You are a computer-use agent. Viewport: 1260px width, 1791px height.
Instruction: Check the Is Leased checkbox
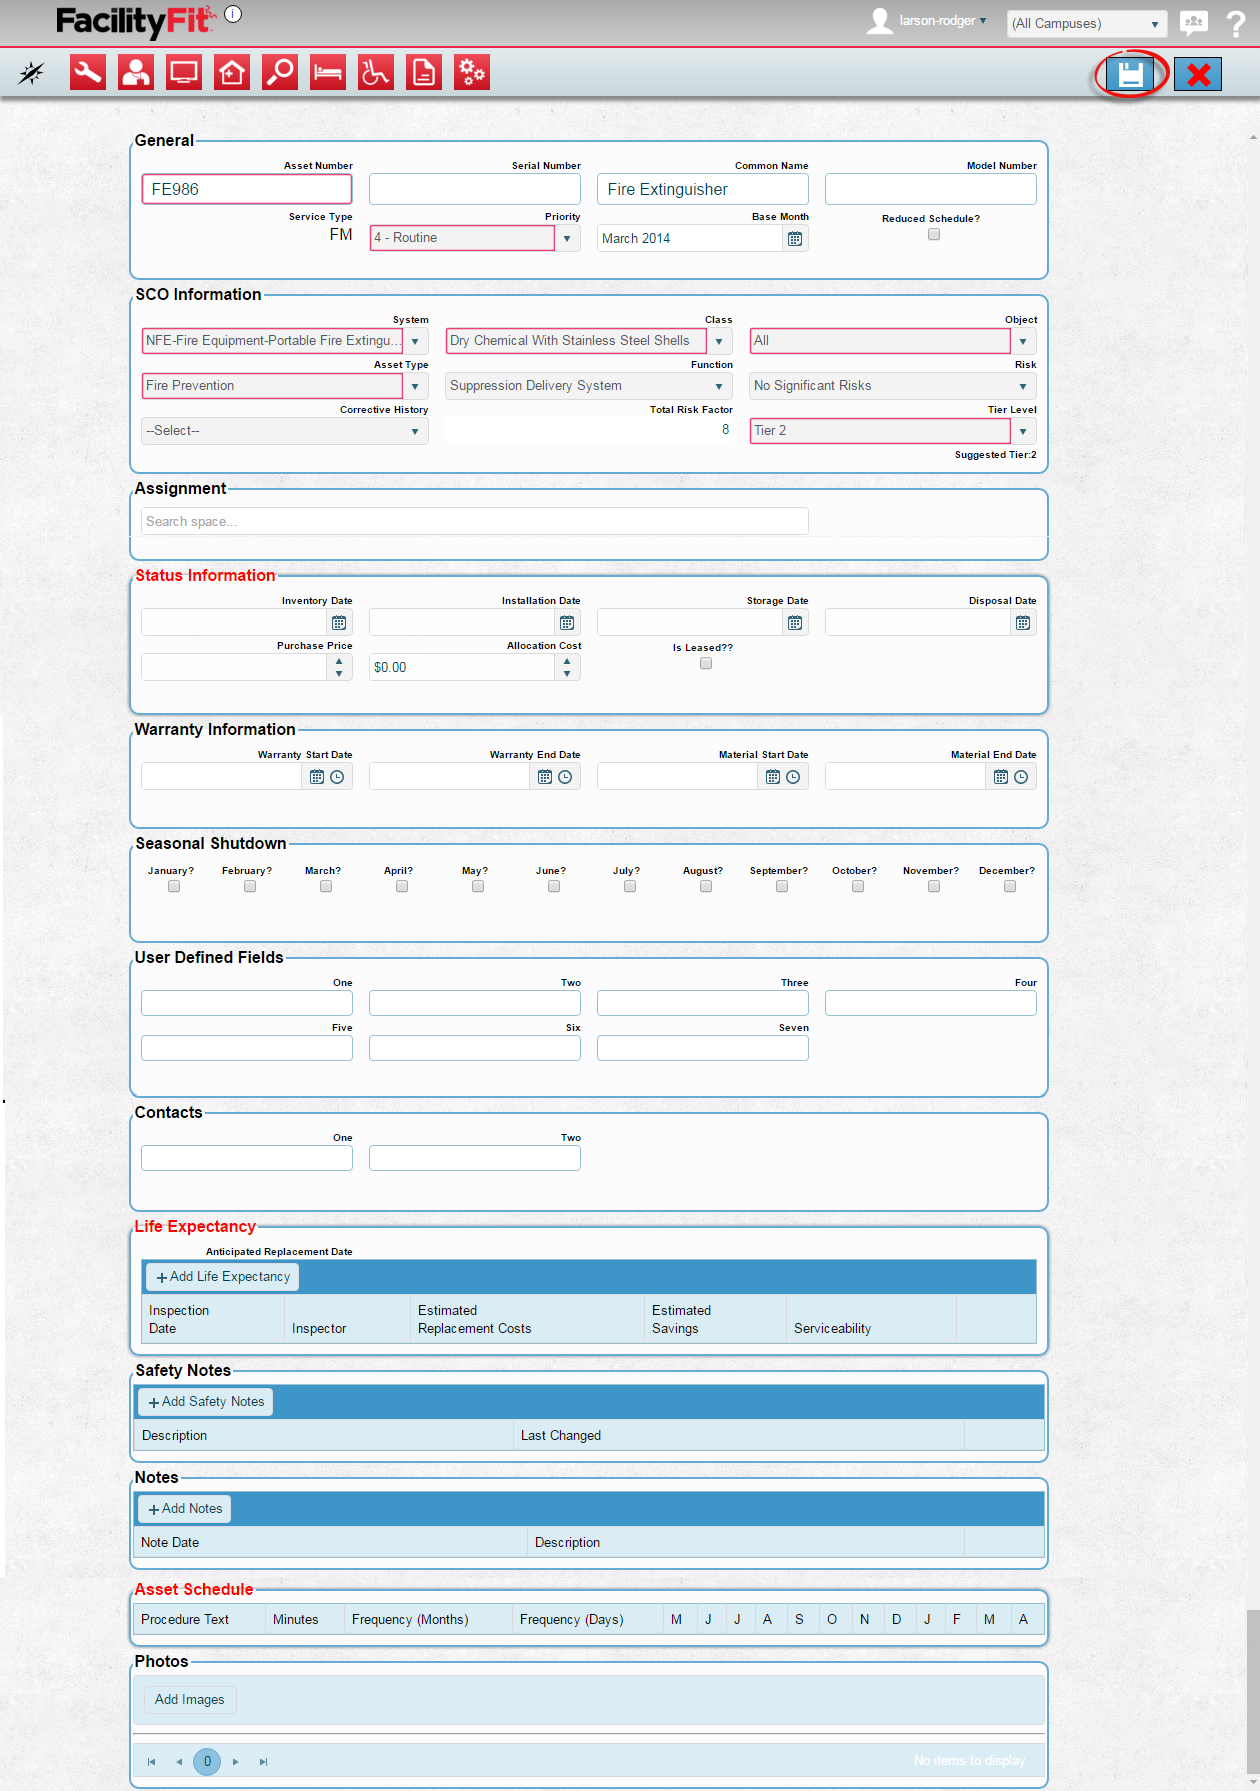pos(706,664)
